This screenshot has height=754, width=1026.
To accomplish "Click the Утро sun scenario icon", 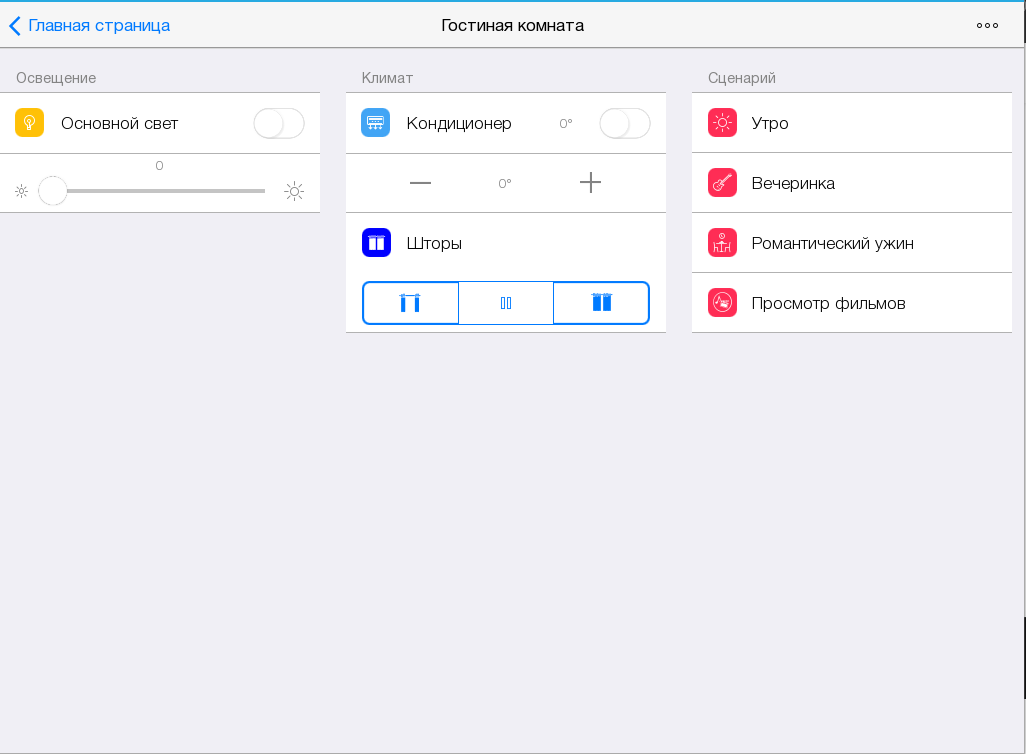I will [722, 123].
